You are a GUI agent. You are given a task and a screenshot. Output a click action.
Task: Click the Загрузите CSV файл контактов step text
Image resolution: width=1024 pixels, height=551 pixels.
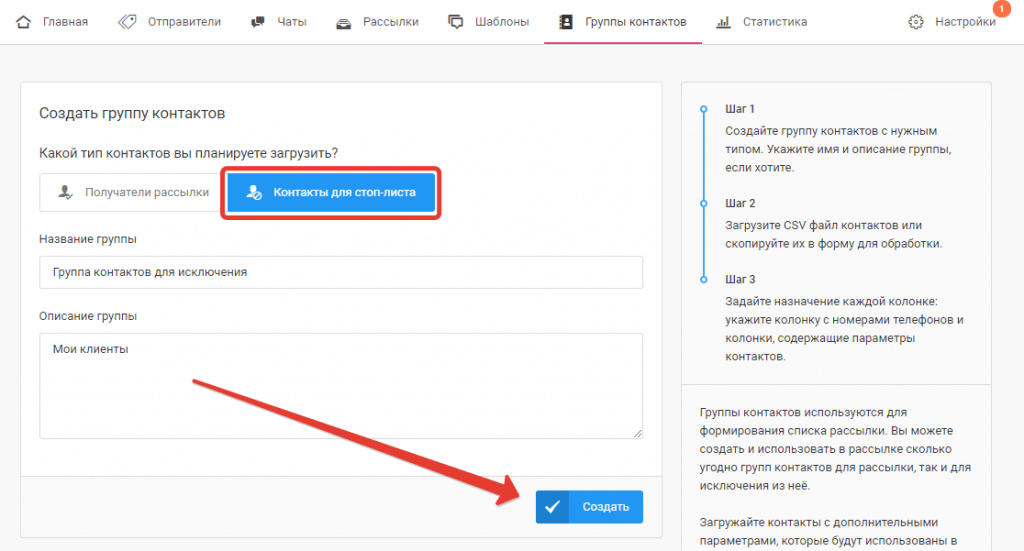833,234
